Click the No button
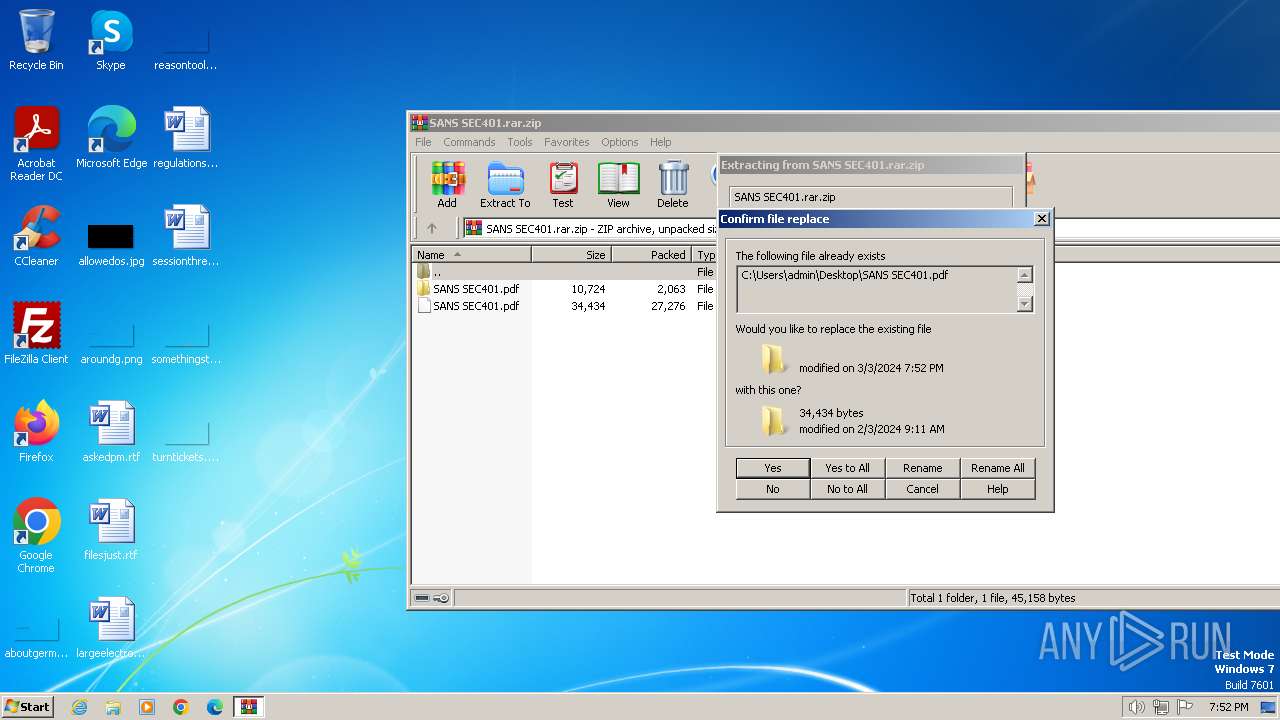Image resolution: width=1280 pixels, height=720 pixels. 773,489
